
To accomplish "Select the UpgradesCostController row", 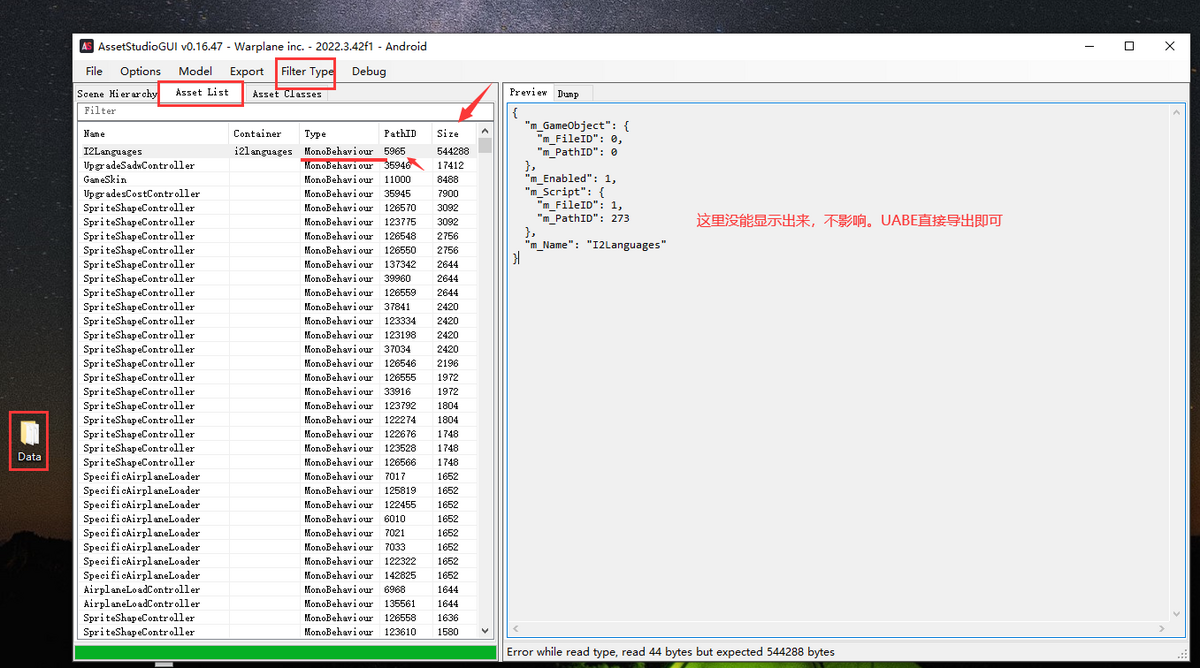I will [278, 194].
